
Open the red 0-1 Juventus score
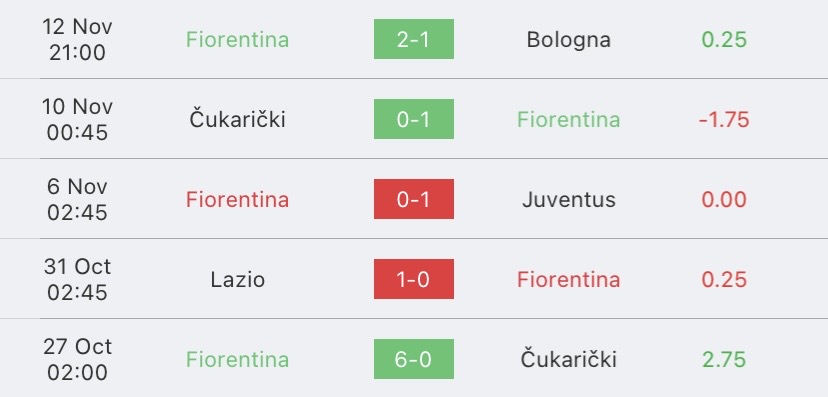pos(413,199)
